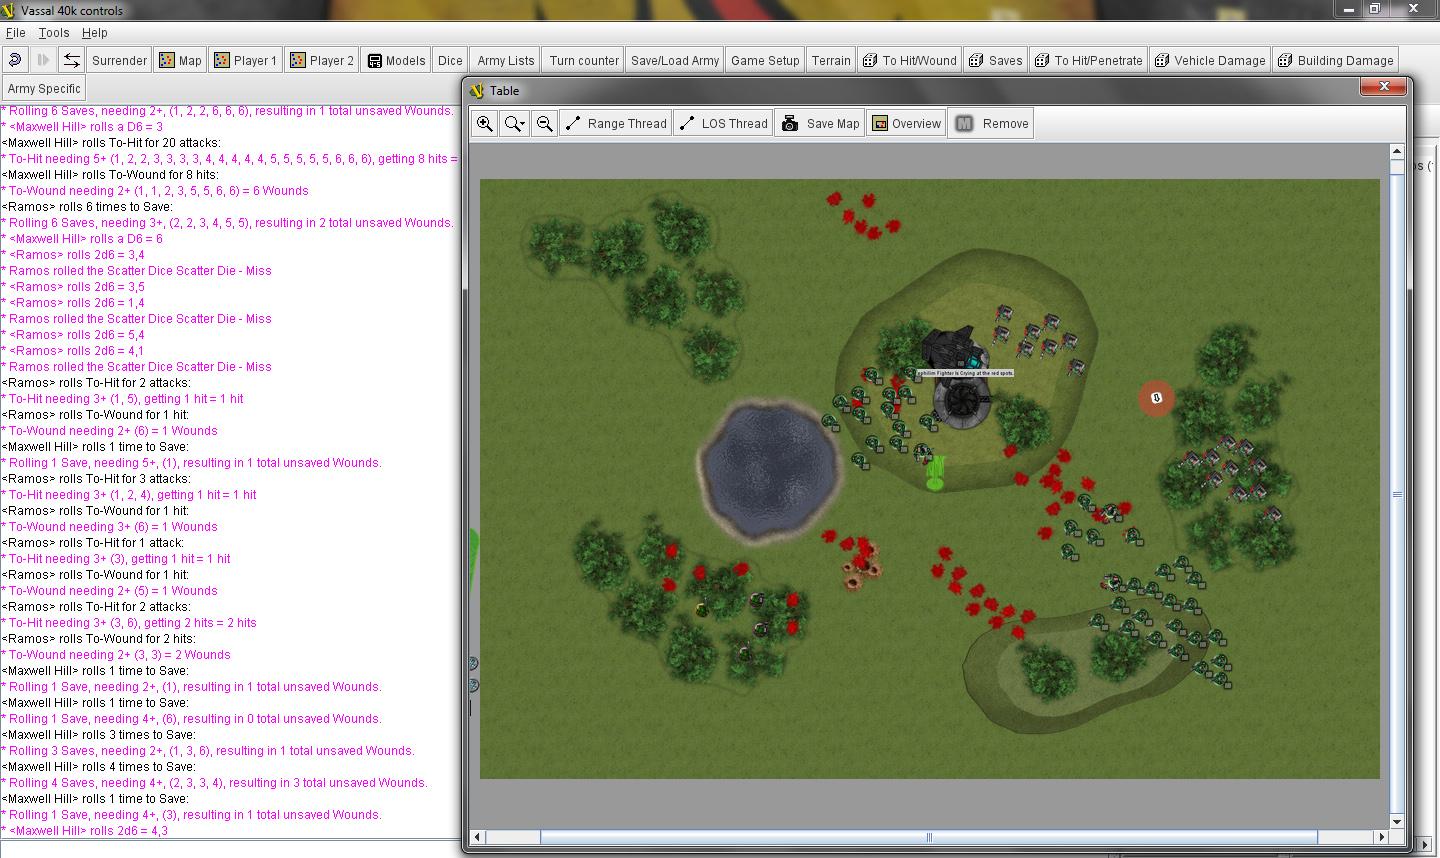Click the Remove markers button

tap(991, 123)
